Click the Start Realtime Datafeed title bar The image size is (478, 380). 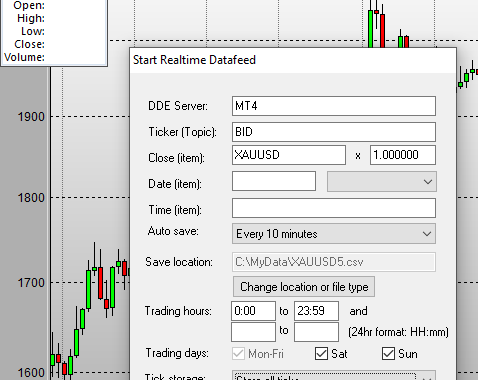coord(293,60)
